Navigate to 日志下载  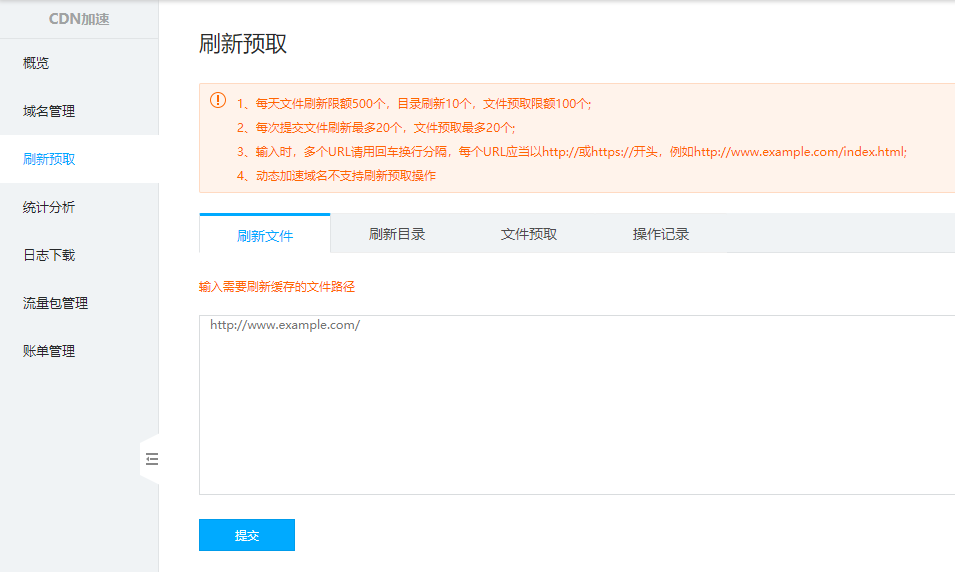pyautogui.click(x=49, y=255)
